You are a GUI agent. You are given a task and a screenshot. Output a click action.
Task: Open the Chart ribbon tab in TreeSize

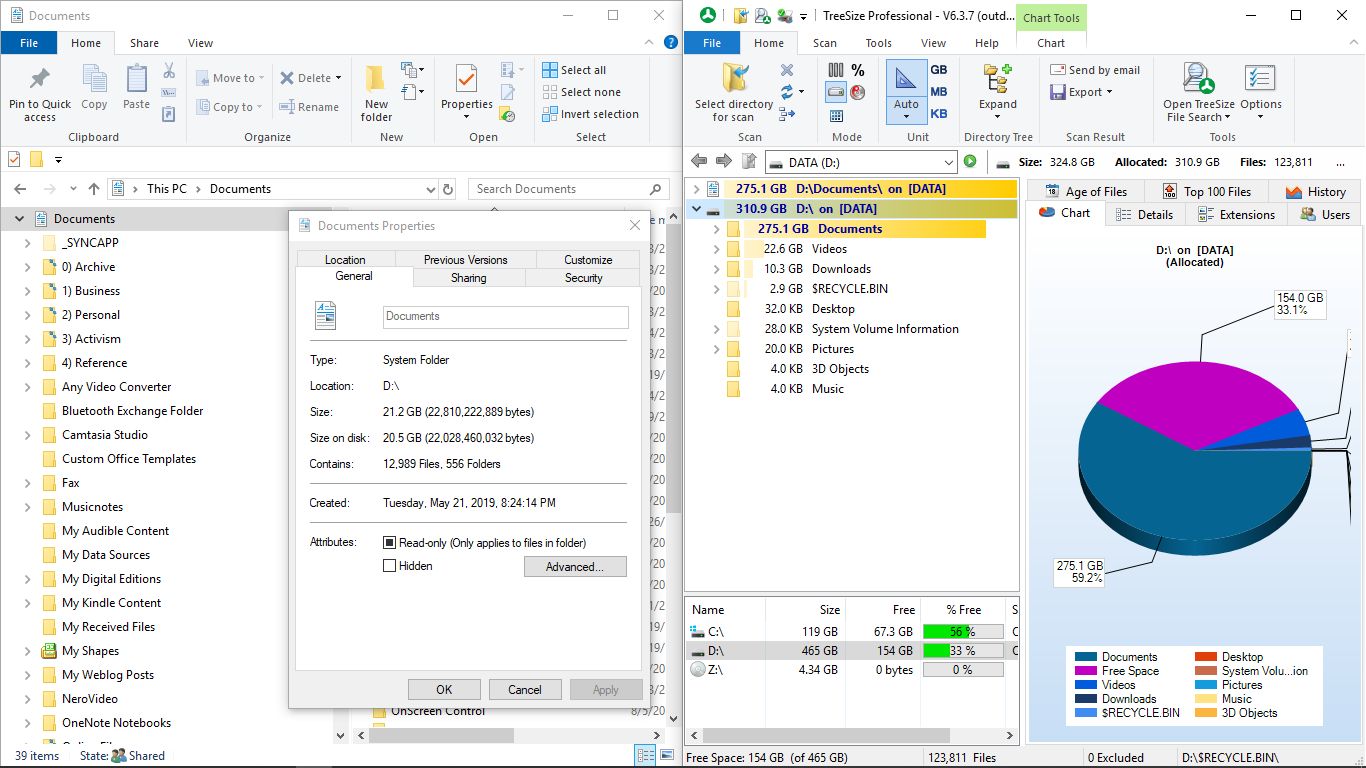1051,43
